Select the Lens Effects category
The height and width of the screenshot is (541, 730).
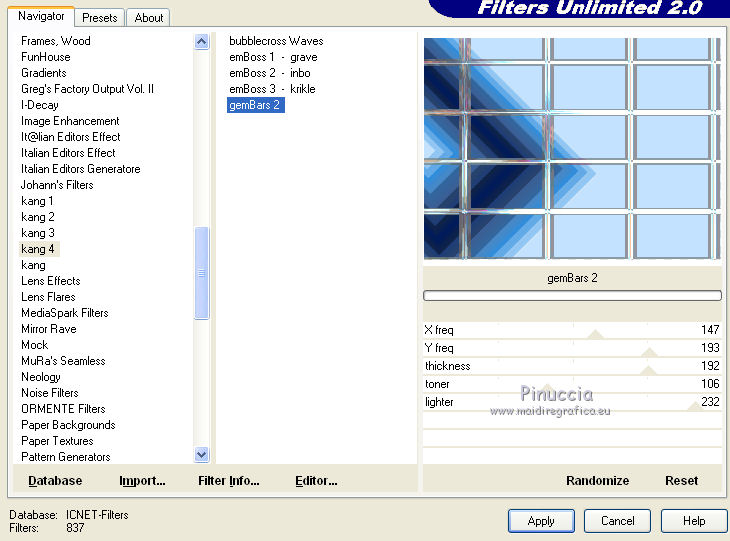[x=51, y=281]
